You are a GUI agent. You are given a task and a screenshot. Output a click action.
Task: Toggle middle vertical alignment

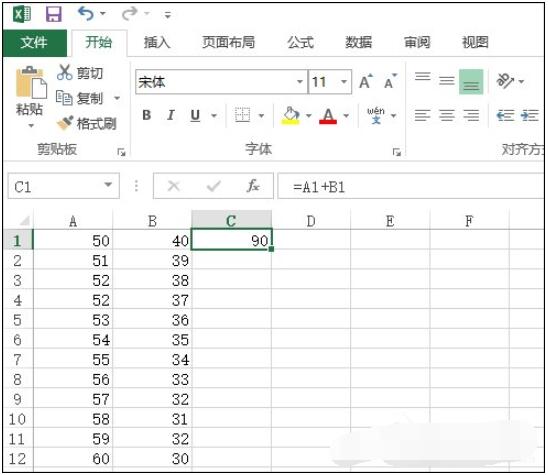coord(447,82)
